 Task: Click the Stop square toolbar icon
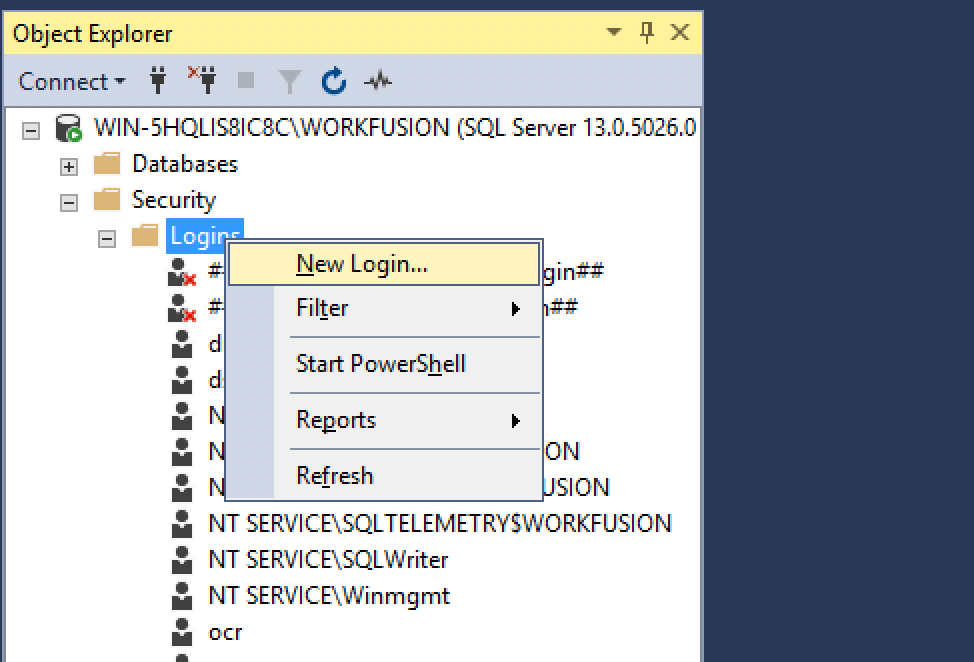click(246, 80)
